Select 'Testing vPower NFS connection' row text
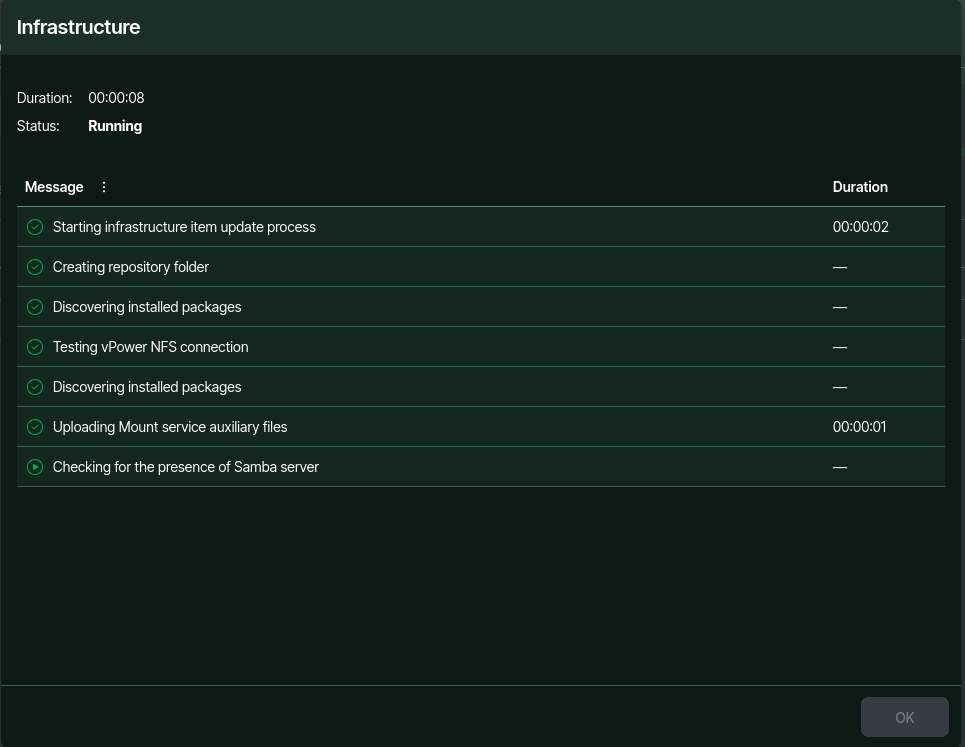The height and width of the screenshot is (747, 965). [150, 347]
